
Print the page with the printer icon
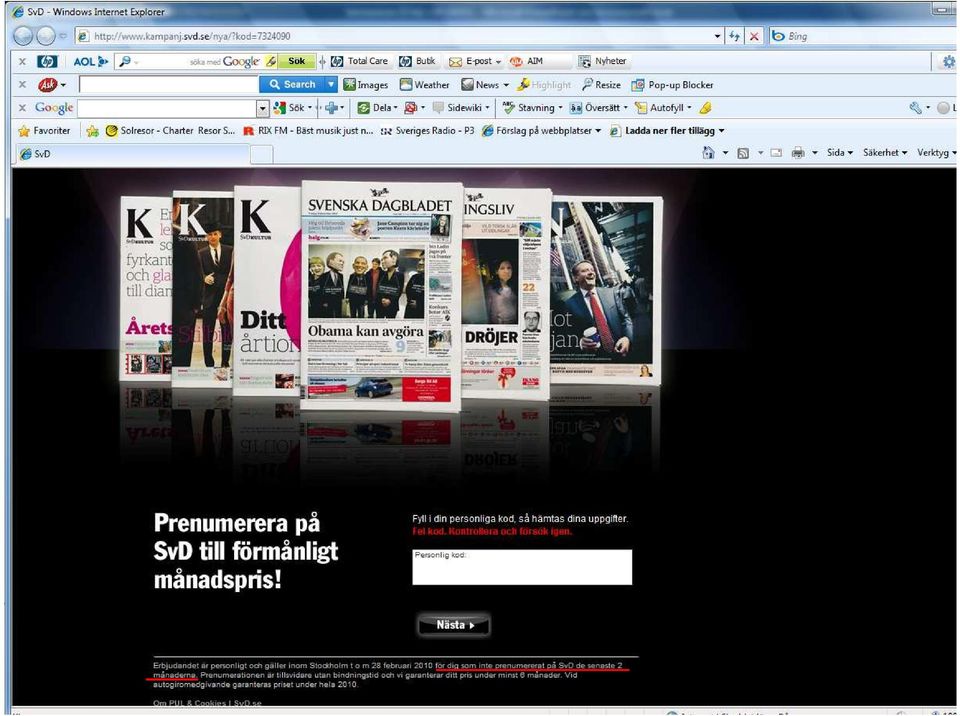(x=798, y=153)
